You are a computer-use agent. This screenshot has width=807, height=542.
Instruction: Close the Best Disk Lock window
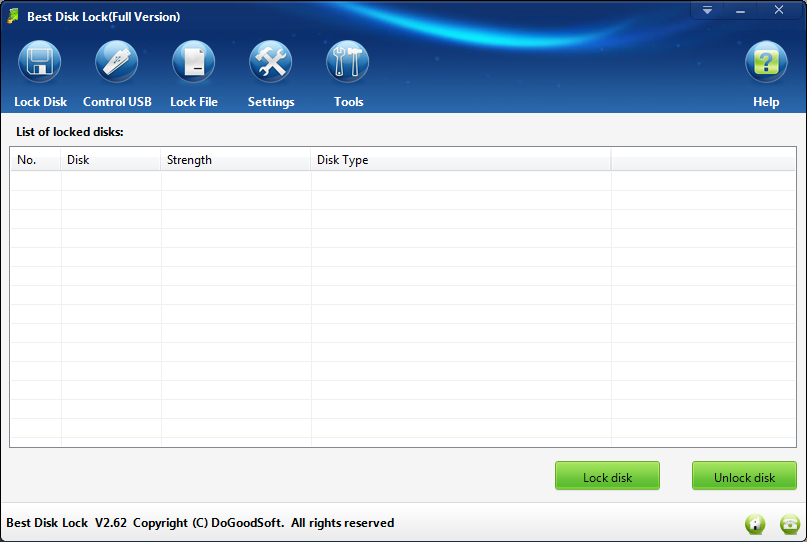tap(779, 10)
